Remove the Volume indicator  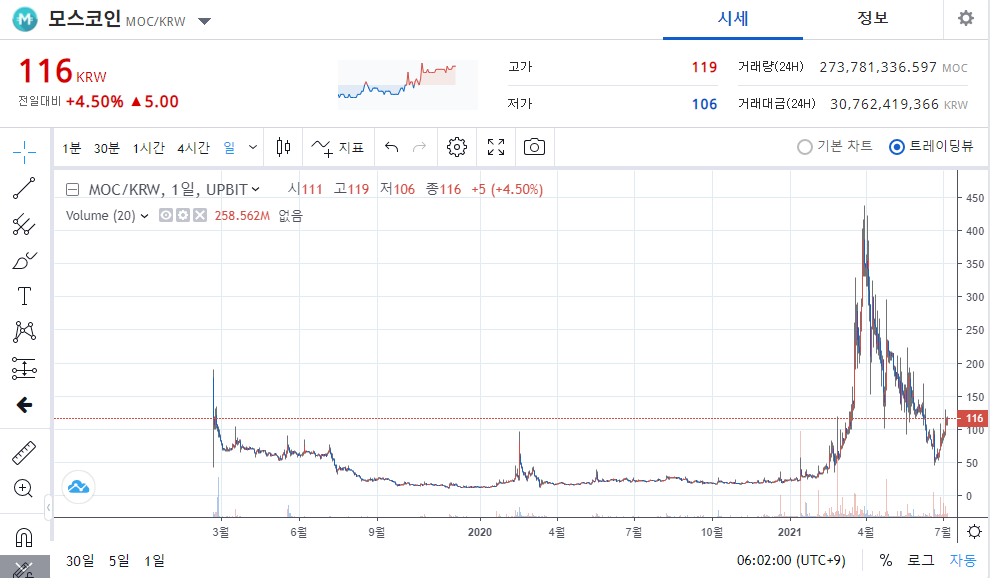coord(200,215)
